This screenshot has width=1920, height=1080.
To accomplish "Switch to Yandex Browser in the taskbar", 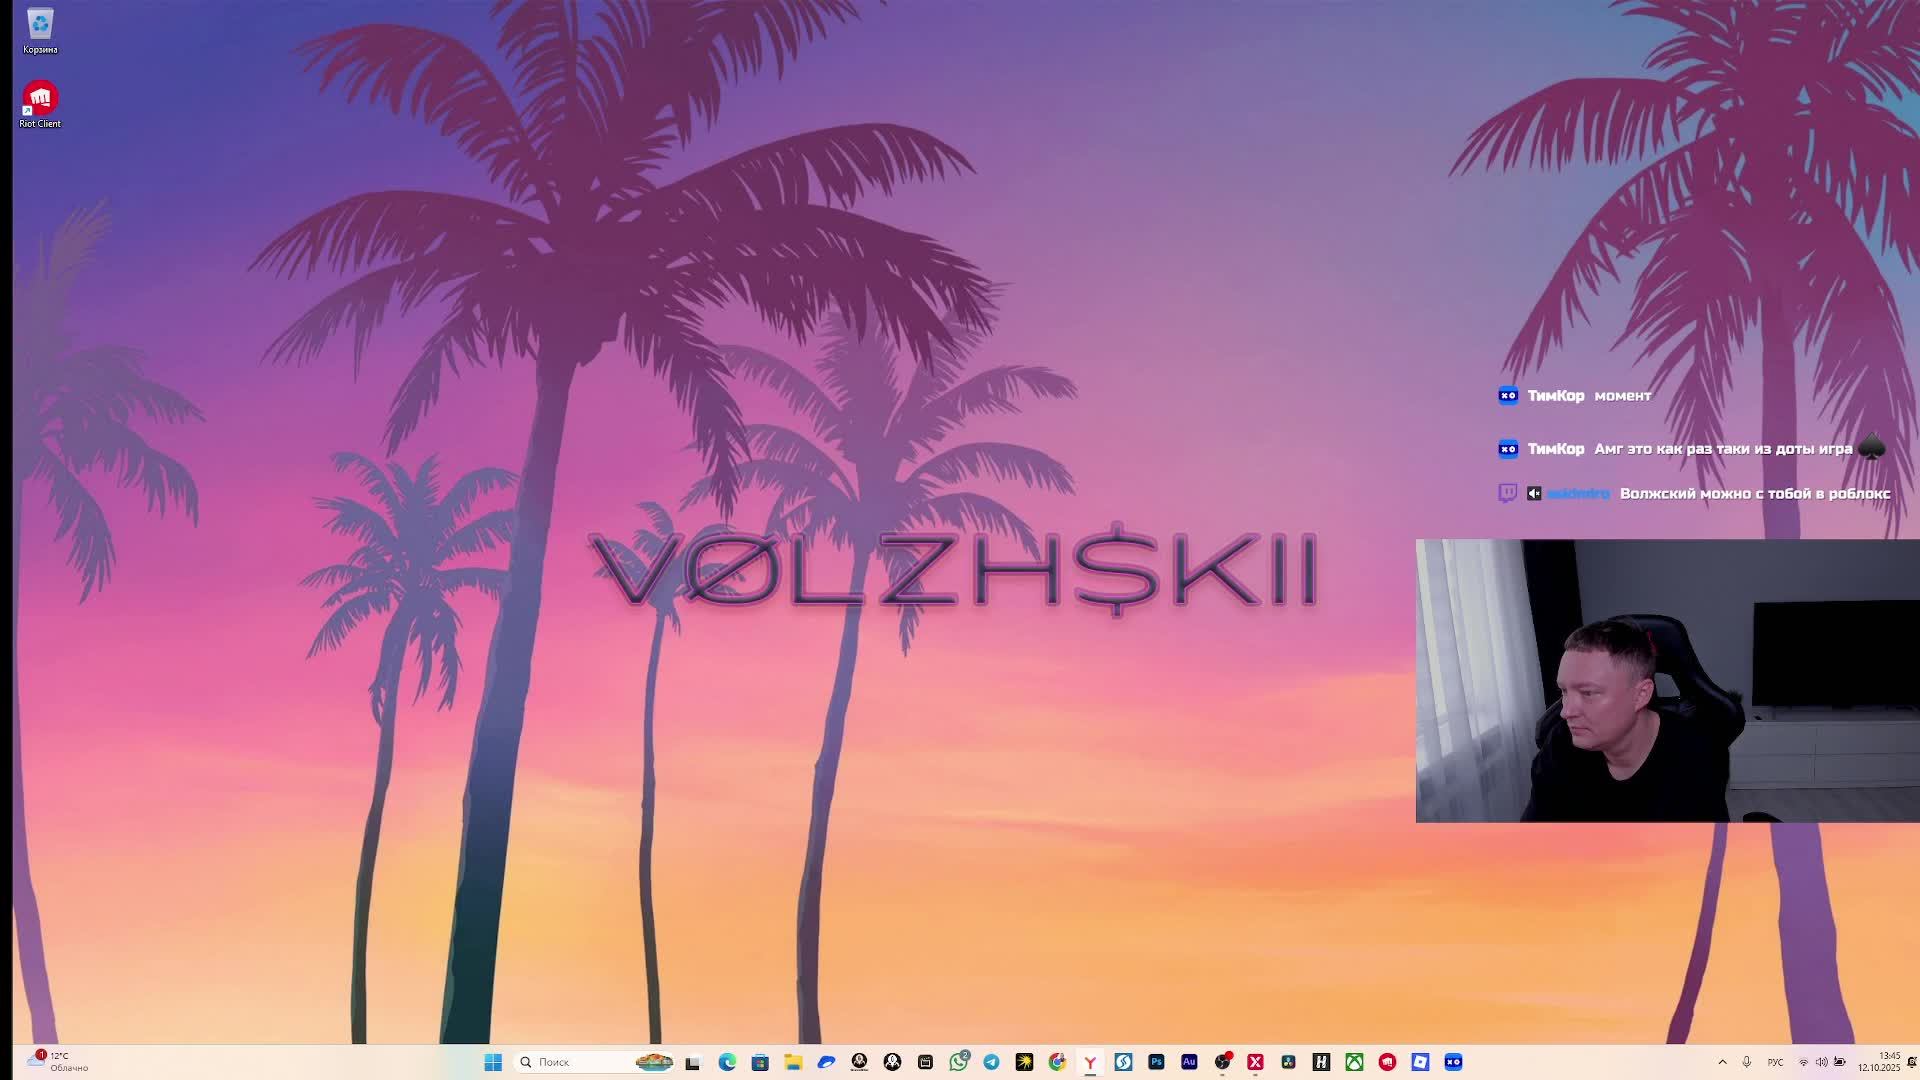I will 1090,1062.
